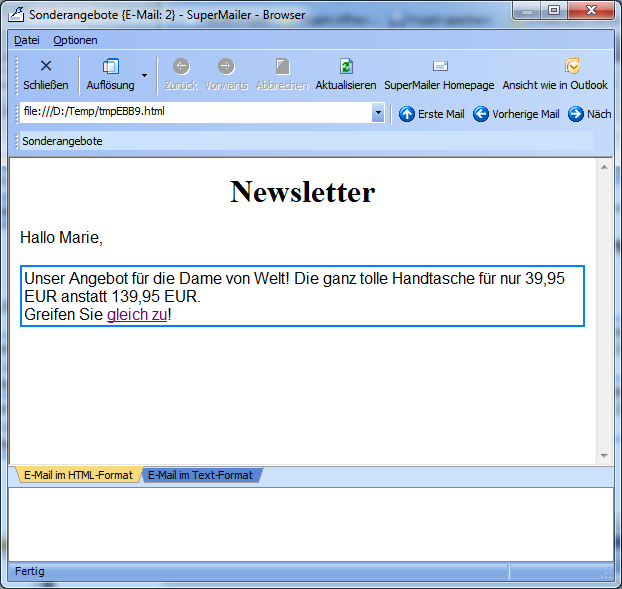Open SuperMailer Homepage via envelope icon

coord(440,66)
